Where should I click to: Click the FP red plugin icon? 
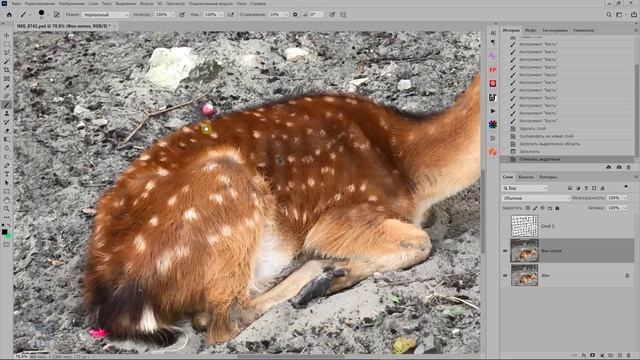(x=493, y=70)
